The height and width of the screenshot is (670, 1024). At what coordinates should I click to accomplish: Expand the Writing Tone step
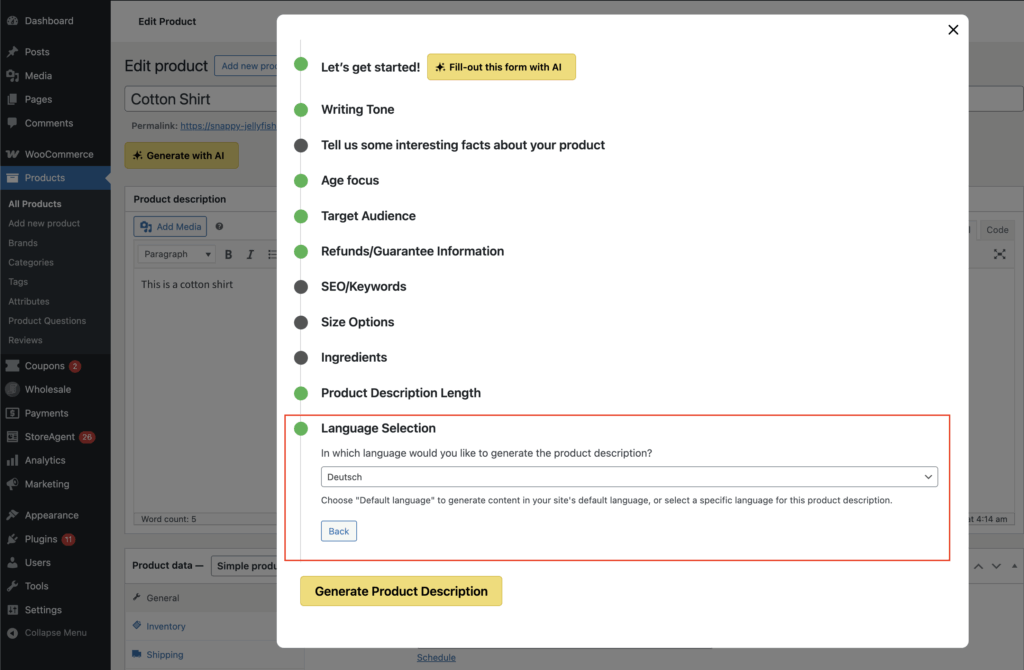tap(357, 110)
